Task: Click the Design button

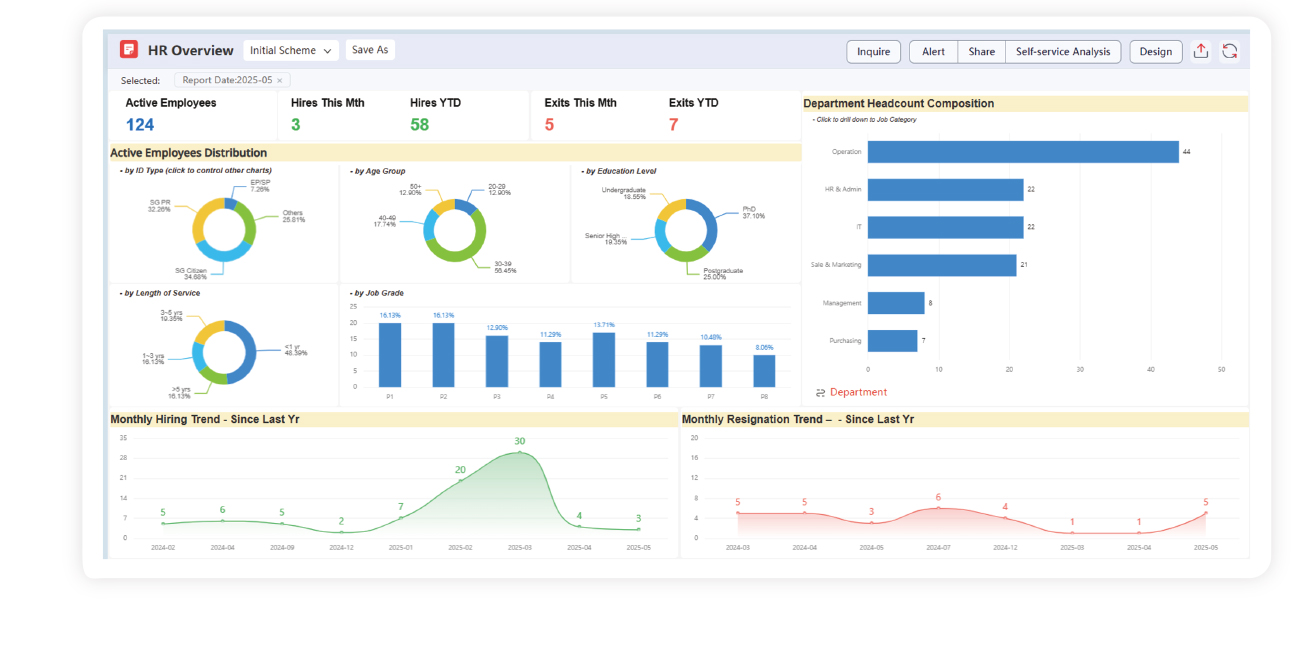Action: coord(1155,52)
